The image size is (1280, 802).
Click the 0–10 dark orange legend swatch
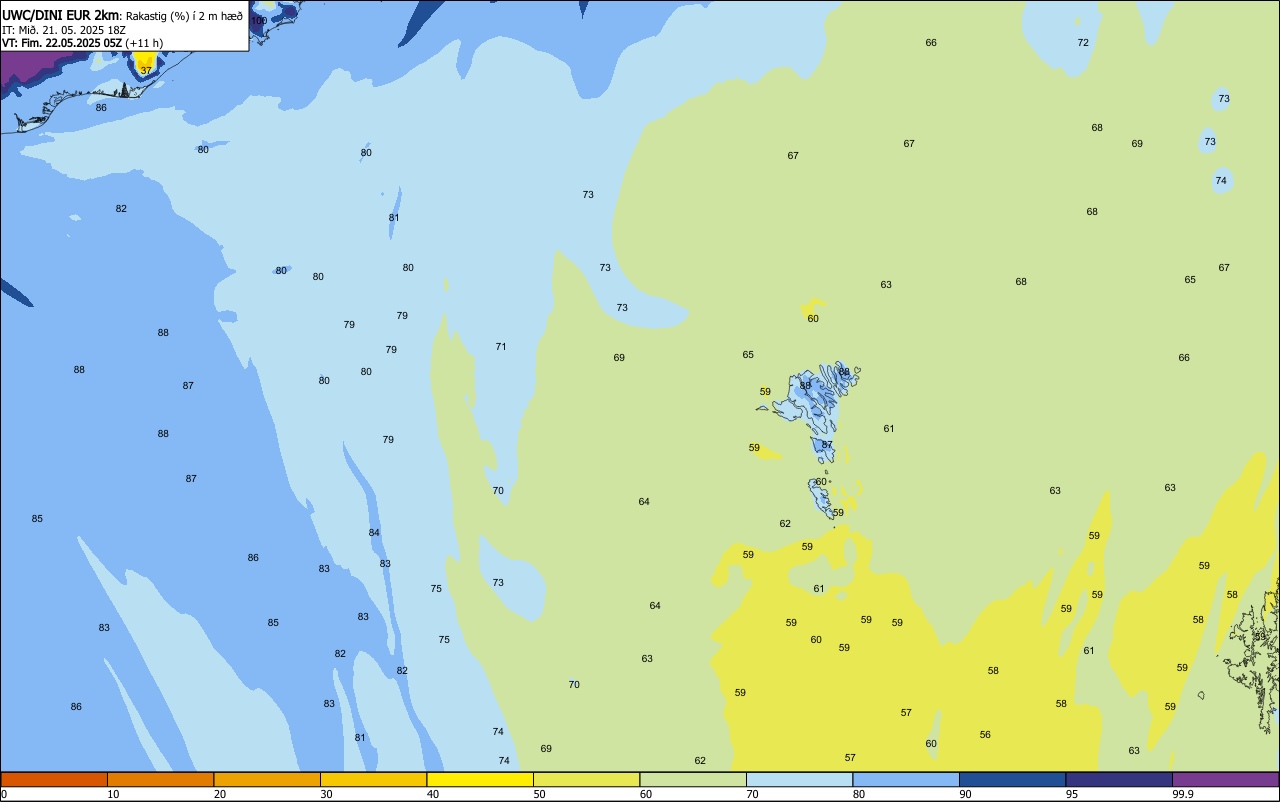coord(54,779)
